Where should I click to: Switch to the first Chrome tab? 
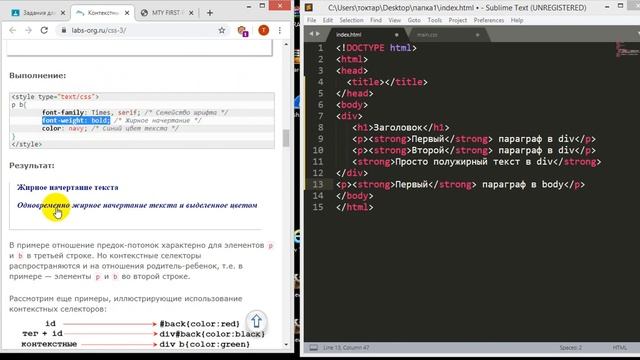[x=37, y=13]
